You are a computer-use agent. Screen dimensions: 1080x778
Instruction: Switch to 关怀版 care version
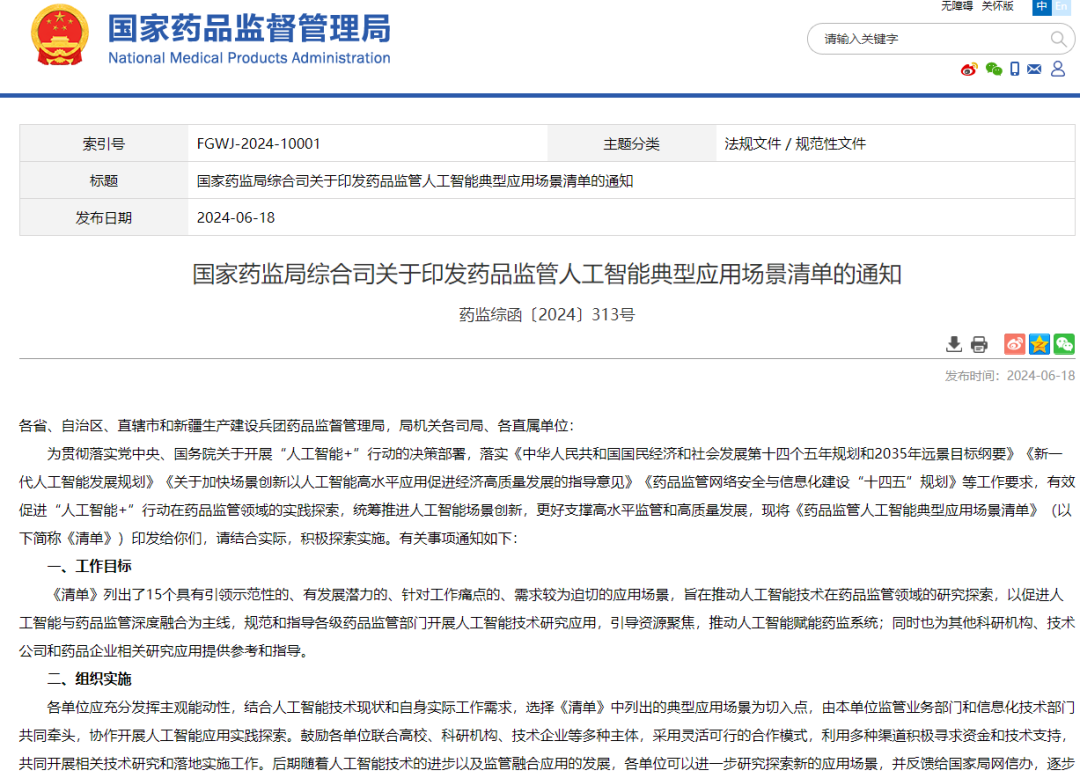coord(997,6)
